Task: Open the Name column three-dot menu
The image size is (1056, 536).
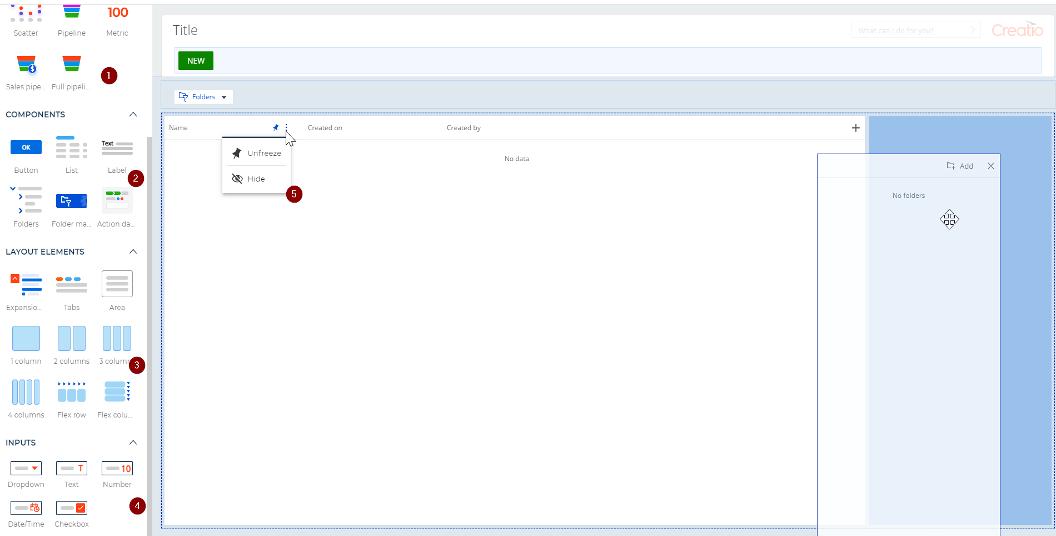Action: 286,127
